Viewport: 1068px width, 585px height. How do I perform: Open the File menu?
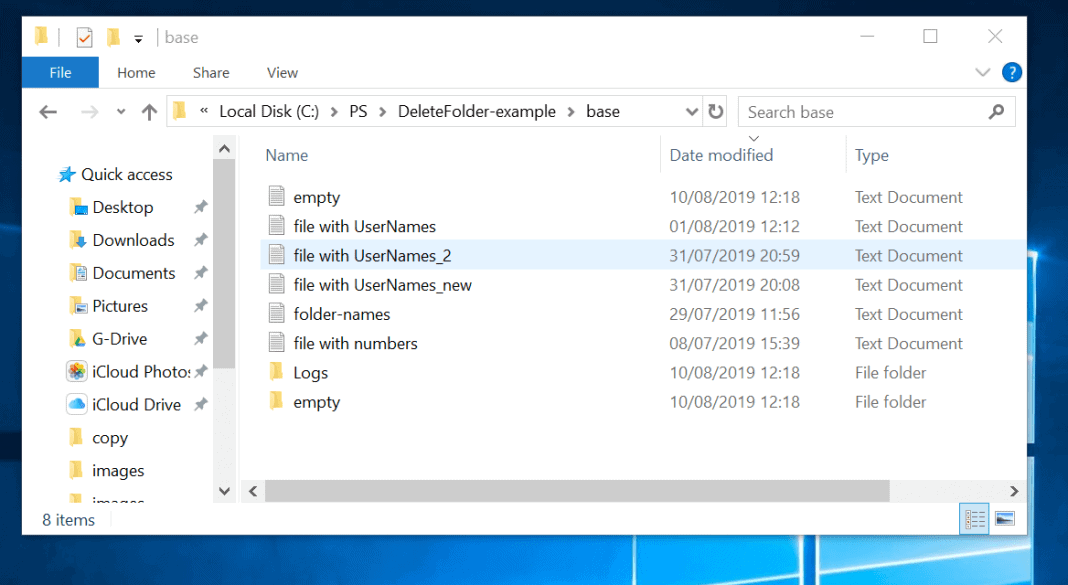point(61,72)
